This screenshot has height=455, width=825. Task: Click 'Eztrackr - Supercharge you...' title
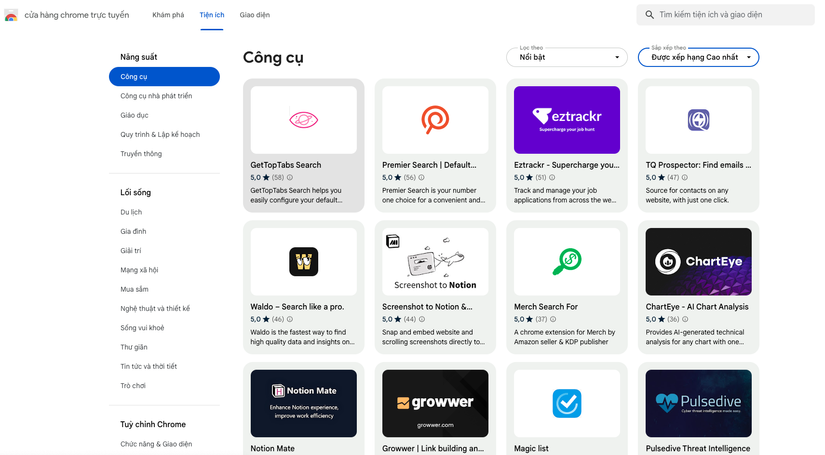(x=567, y=165)
